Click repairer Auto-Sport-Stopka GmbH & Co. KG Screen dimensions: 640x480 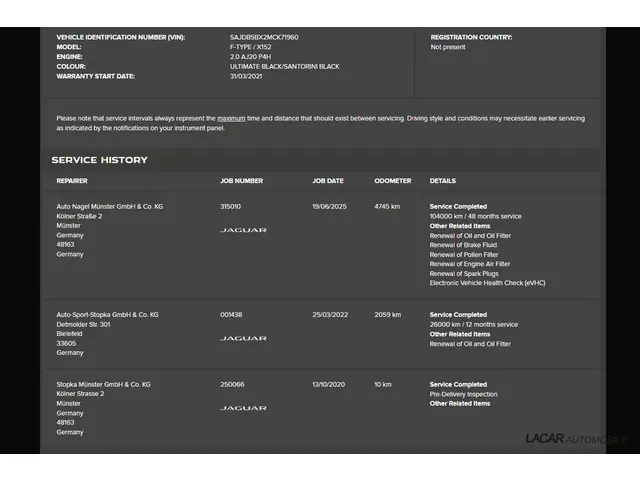[107, 315]
